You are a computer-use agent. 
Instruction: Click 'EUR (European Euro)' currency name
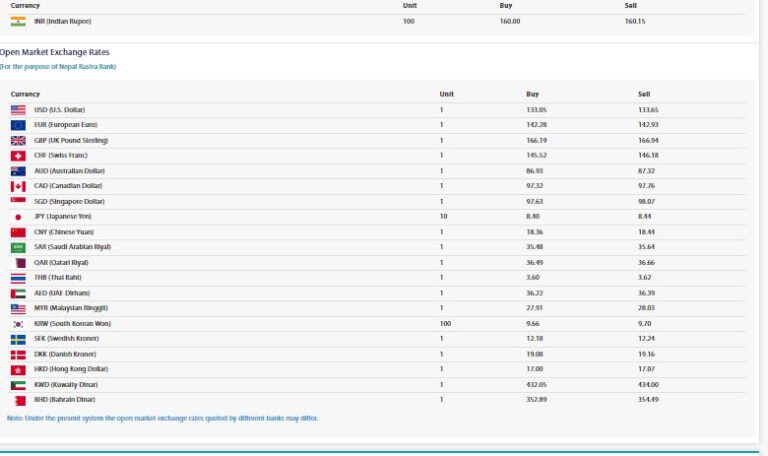(x=66, y=125)
